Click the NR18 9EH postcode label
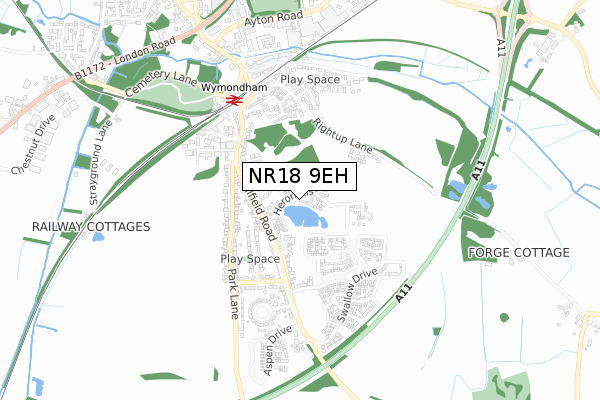Image resolution: width=600 pixels, height=400 pixels. (x=299, y=176)
